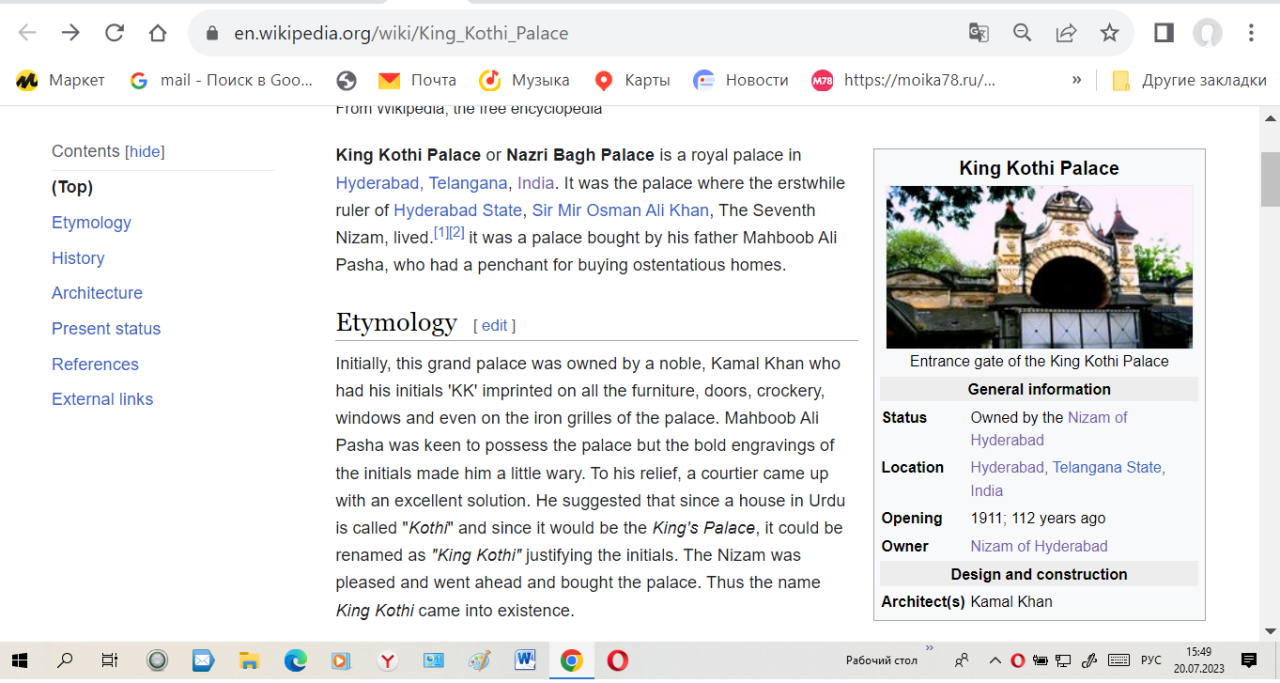The image size is (1280, 683).
Task: Open the Hyderabad State link
Action: pyautogui.click(x=458, y=210)
